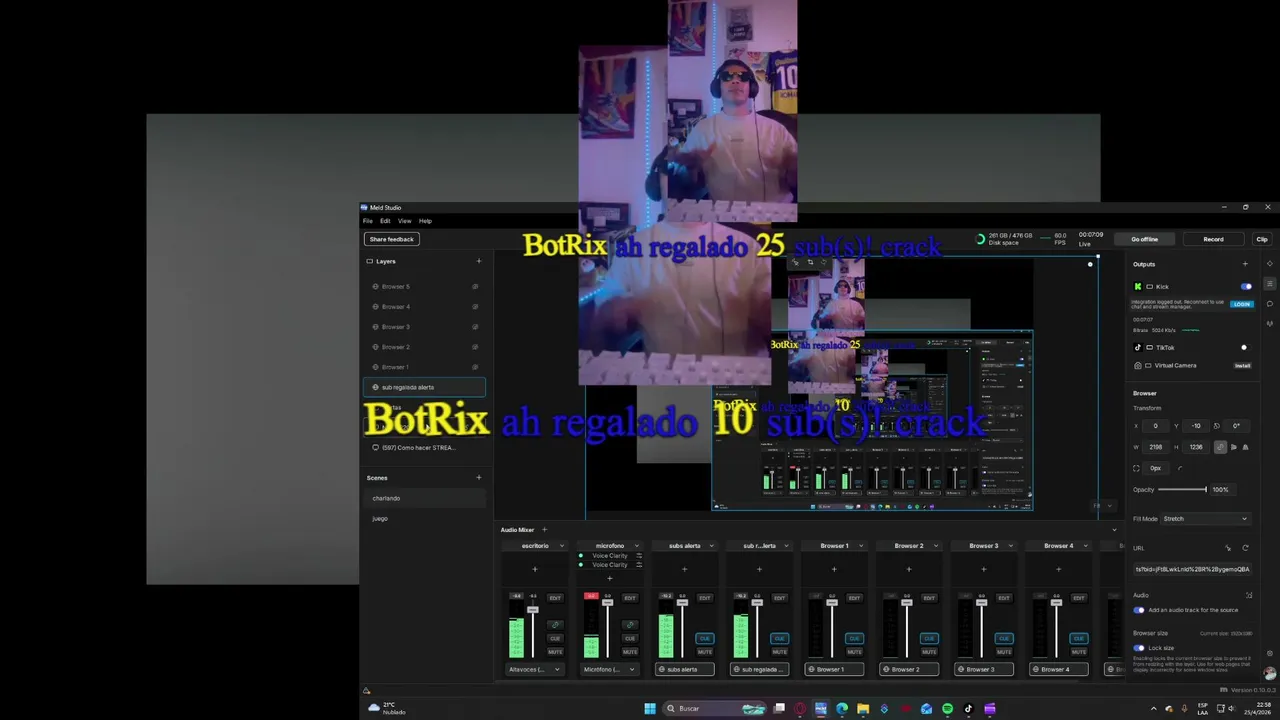Open settings for the first Voice Clarity effect

(639, 556)
